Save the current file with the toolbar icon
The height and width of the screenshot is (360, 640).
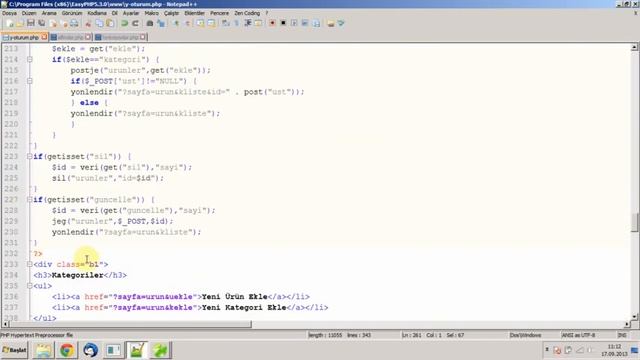pyautogui.click(x=31, y=23)
